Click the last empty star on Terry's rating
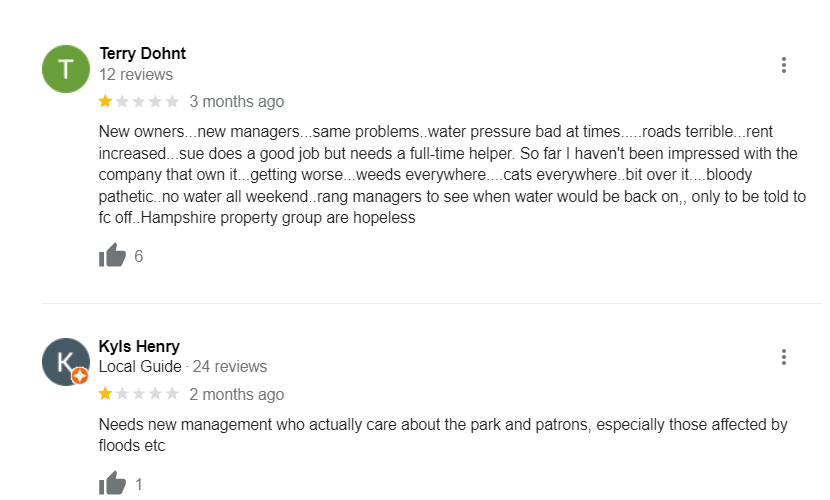Image resolution: width=830 pixels, height=500 pixels. tap(172, 101)
